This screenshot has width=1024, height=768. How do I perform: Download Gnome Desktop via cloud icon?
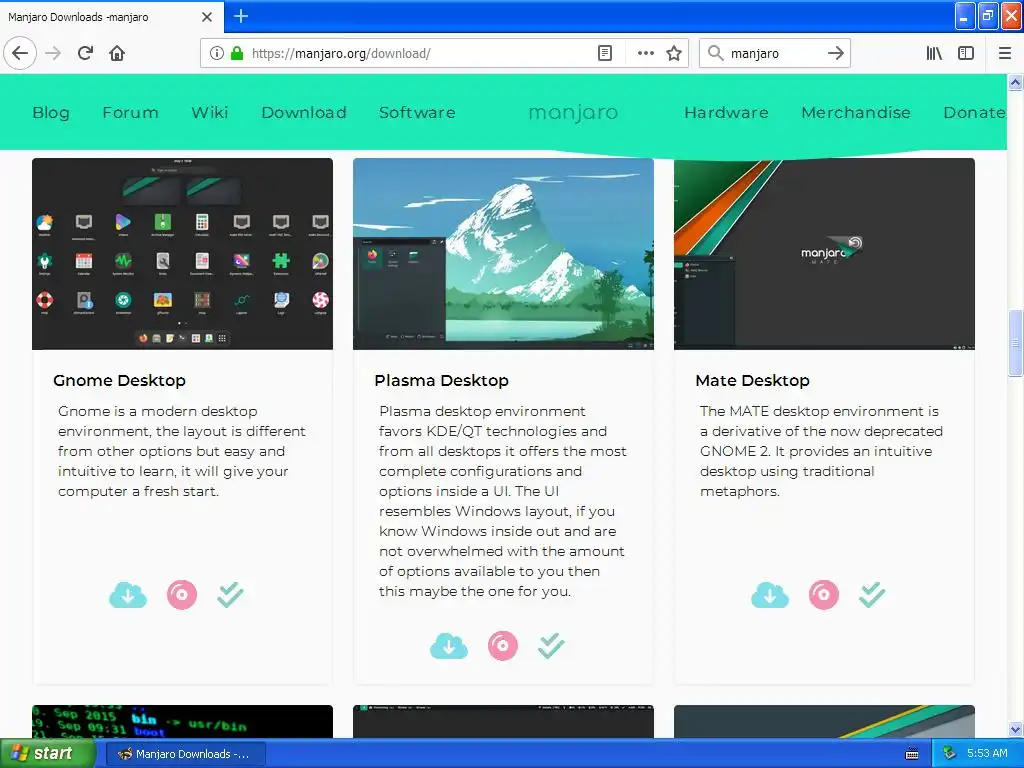(x=128, y=595)
